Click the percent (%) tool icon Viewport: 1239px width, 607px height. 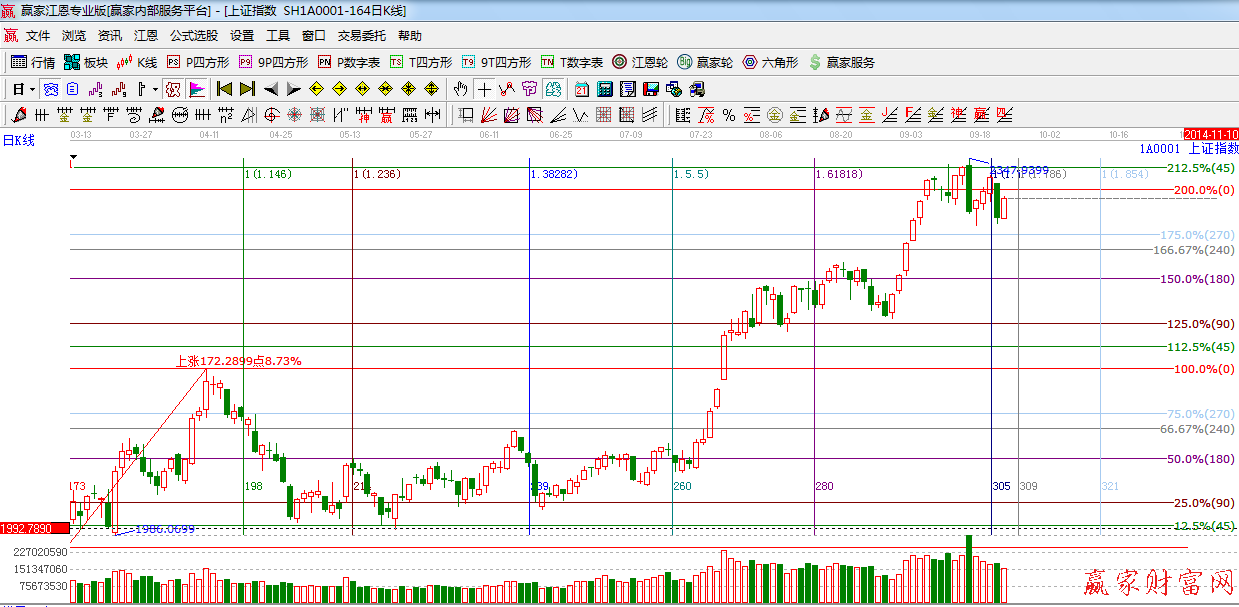[x=728, y=115]
